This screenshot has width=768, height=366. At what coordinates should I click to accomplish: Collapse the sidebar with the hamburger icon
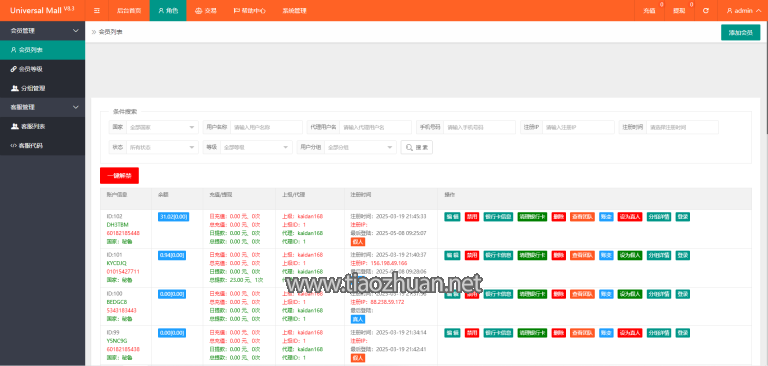pos(97,10)
